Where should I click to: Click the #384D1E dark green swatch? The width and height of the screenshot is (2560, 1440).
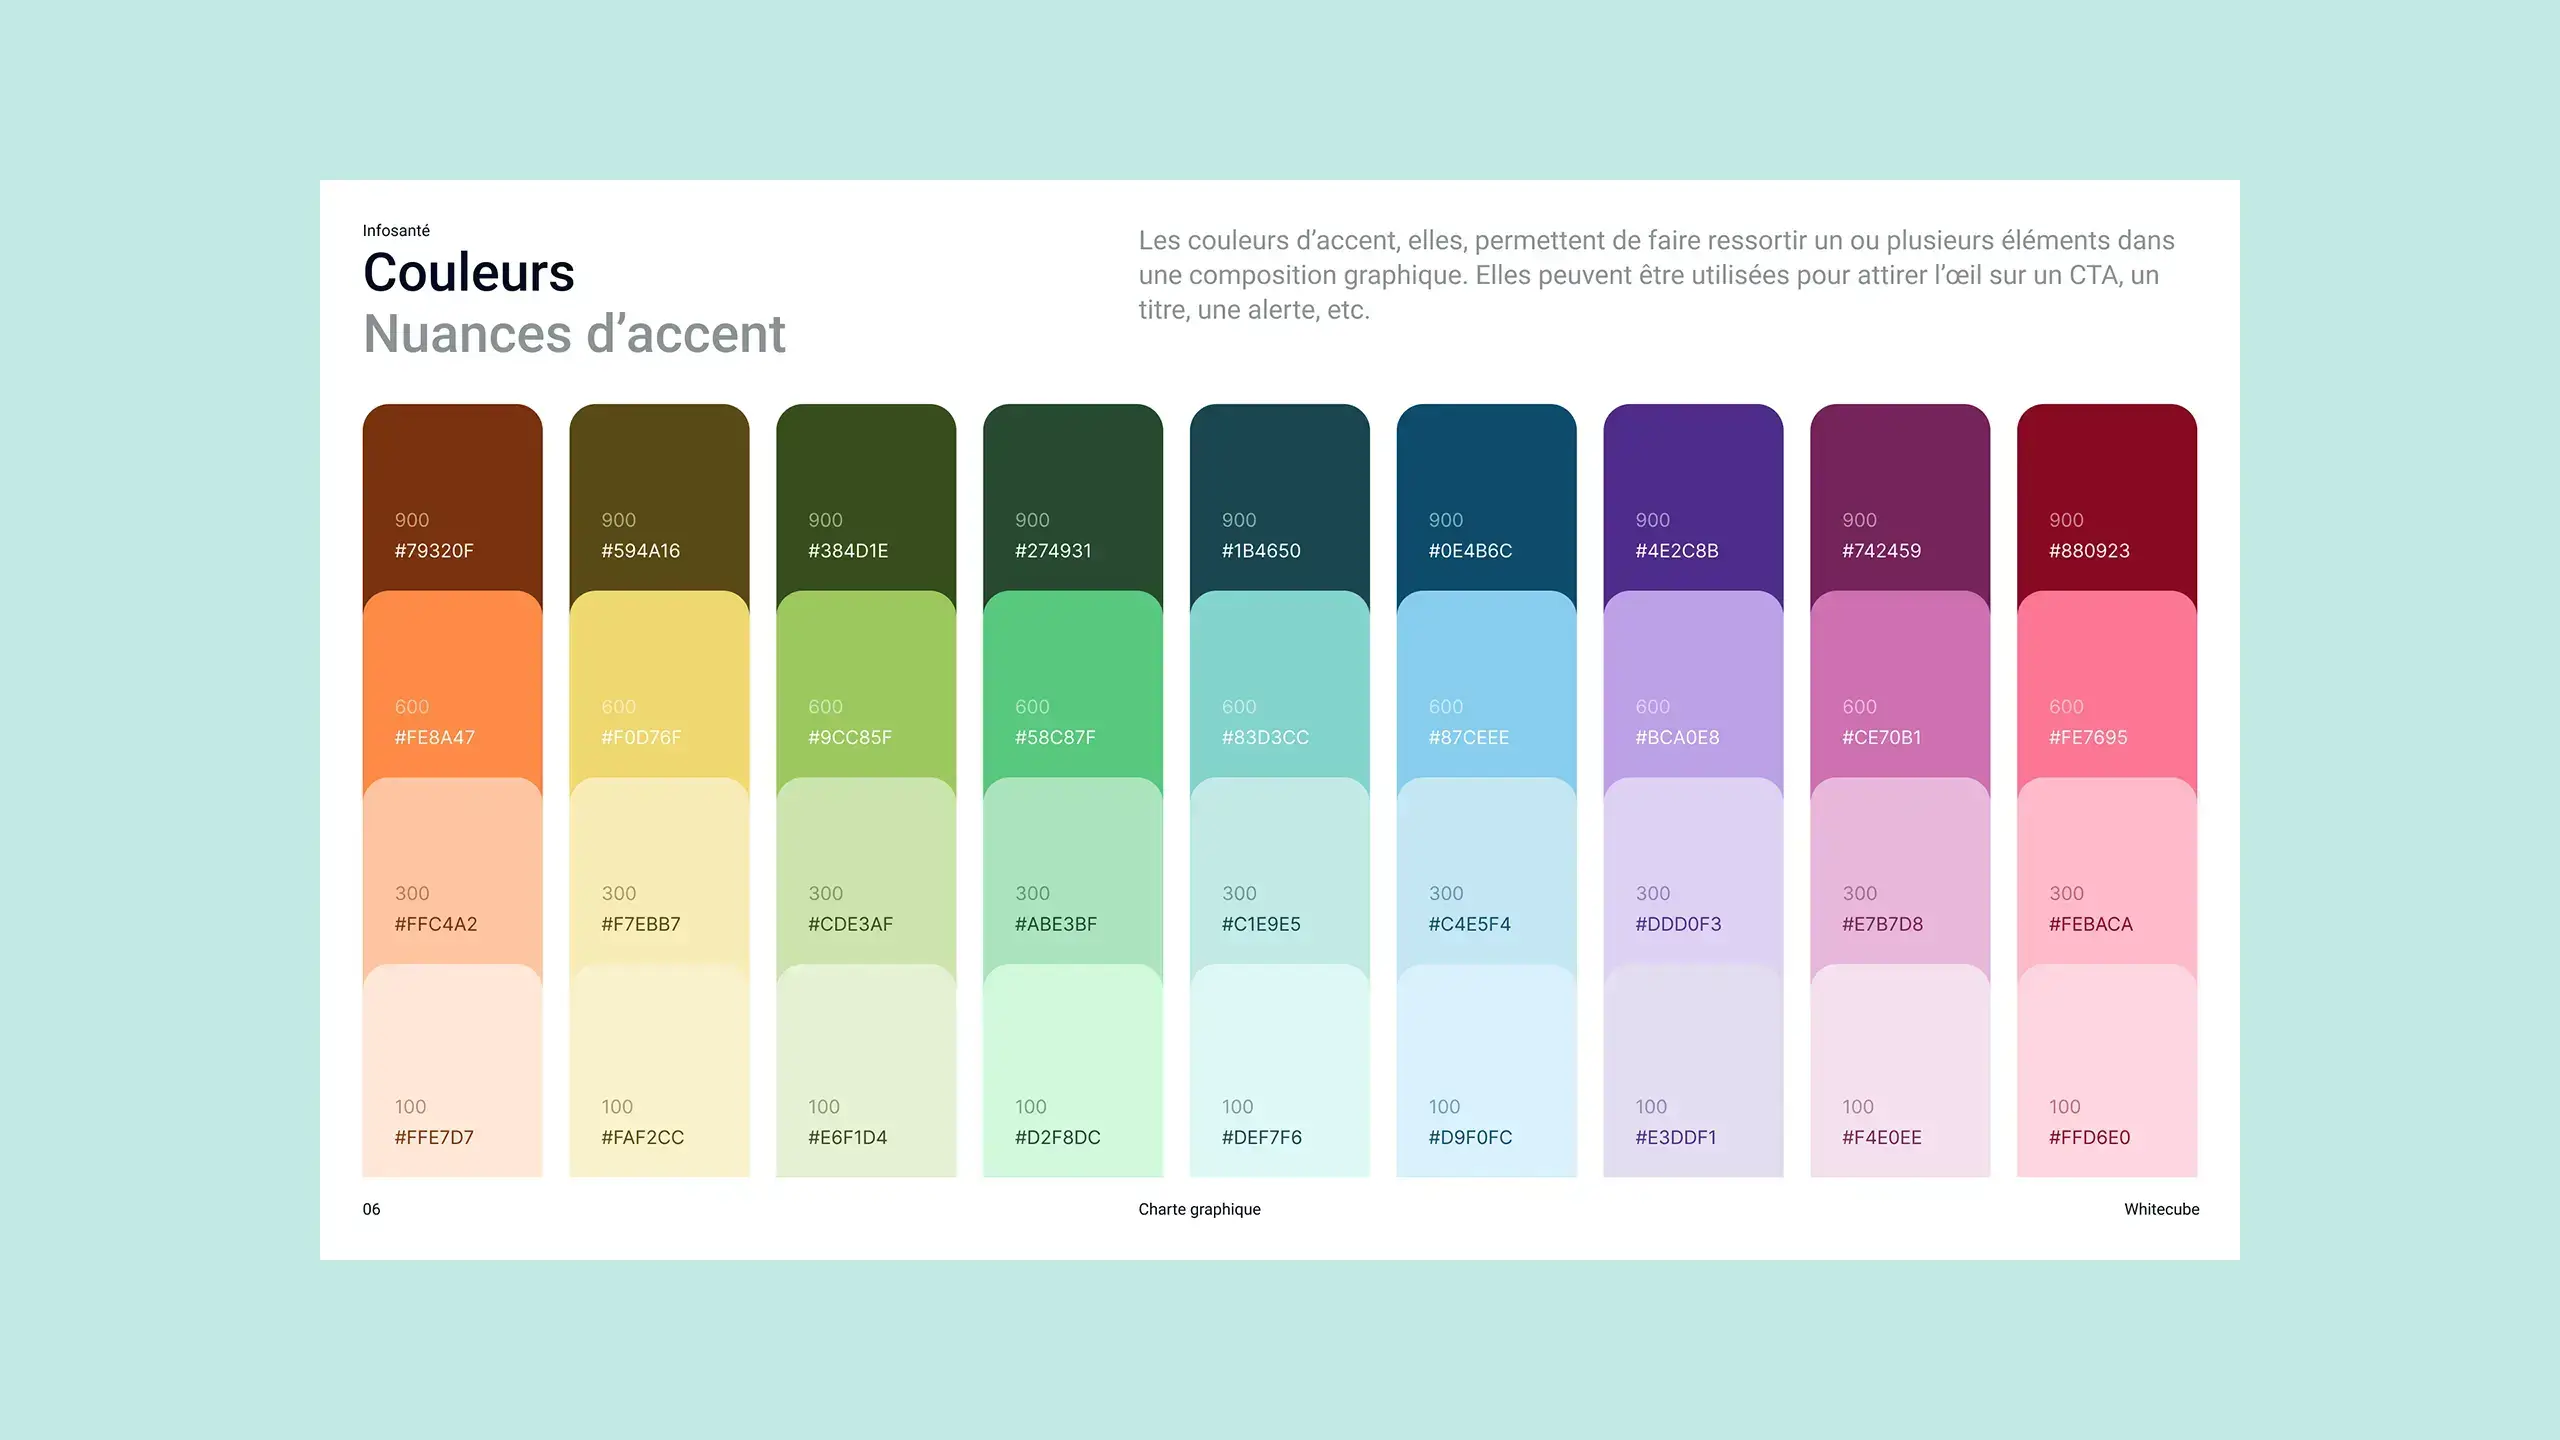[x=866, y=497]
